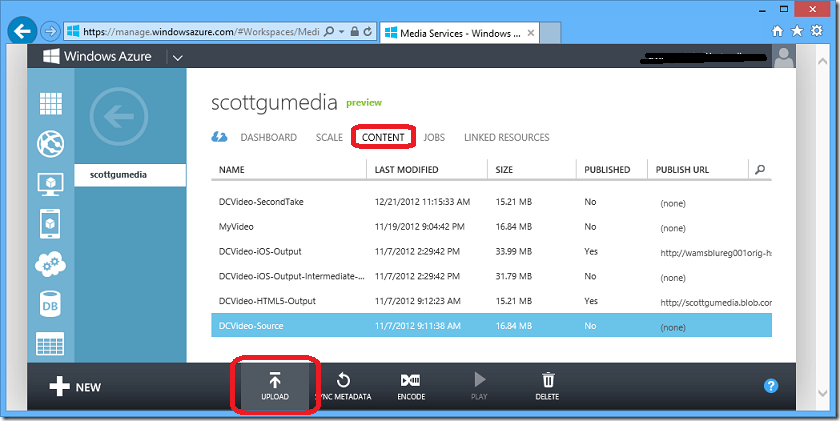Viewport: 840px width, 421px height.
Task: Select the DCVideo-Source row
Action: [491, 326]
